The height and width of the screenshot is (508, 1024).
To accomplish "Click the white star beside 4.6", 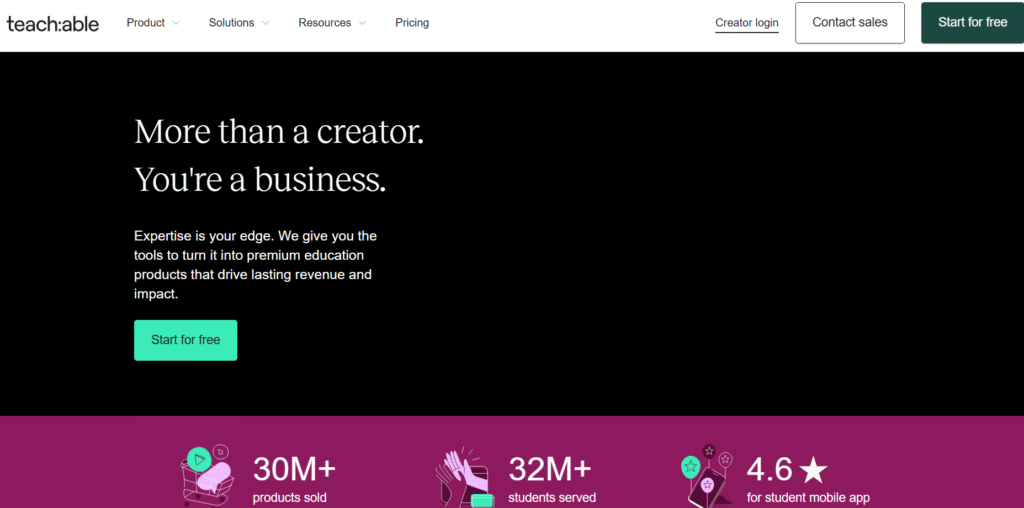I will coord(813,469).
